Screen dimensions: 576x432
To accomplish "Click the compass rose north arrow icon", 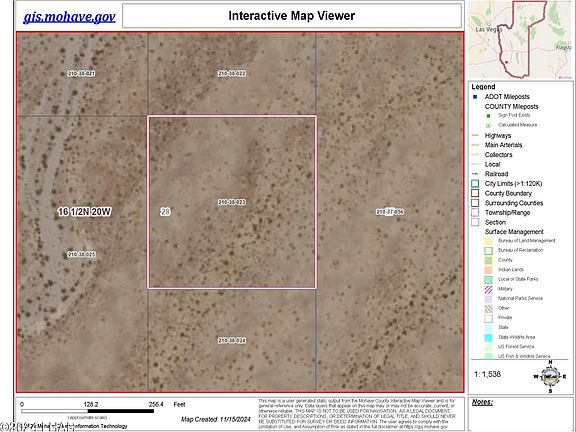I will pyautogui.click(x=550, y=377).
